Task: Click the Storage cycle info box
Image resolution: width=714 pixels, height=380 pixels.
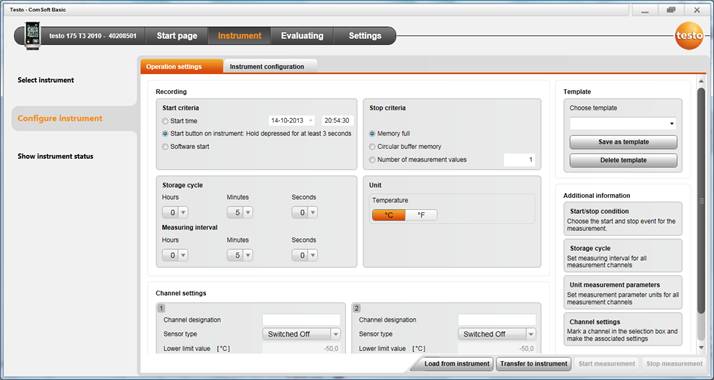Action: point(623,256)
